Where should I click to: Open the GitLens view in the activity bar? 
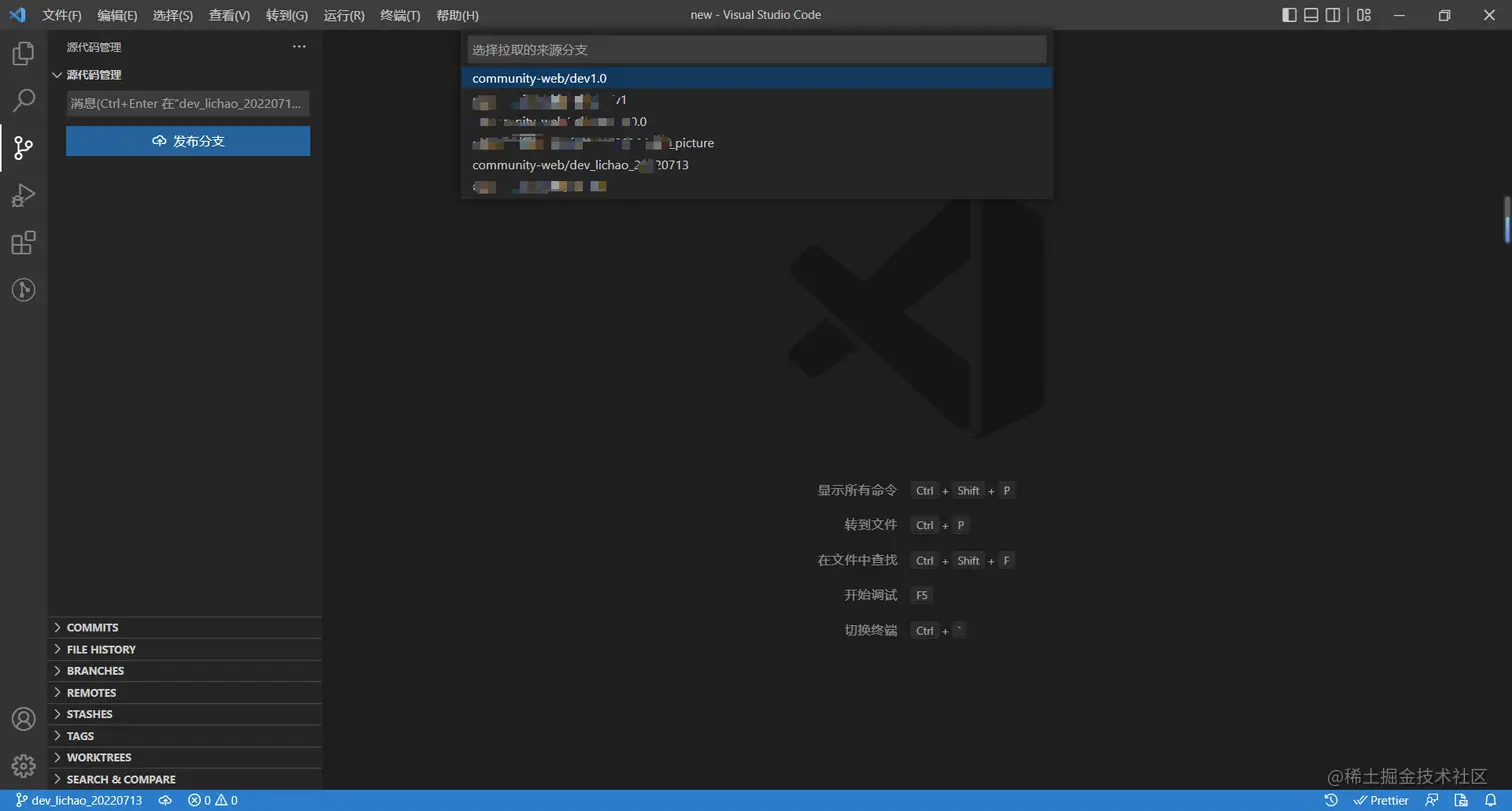(x=23, y=290)
